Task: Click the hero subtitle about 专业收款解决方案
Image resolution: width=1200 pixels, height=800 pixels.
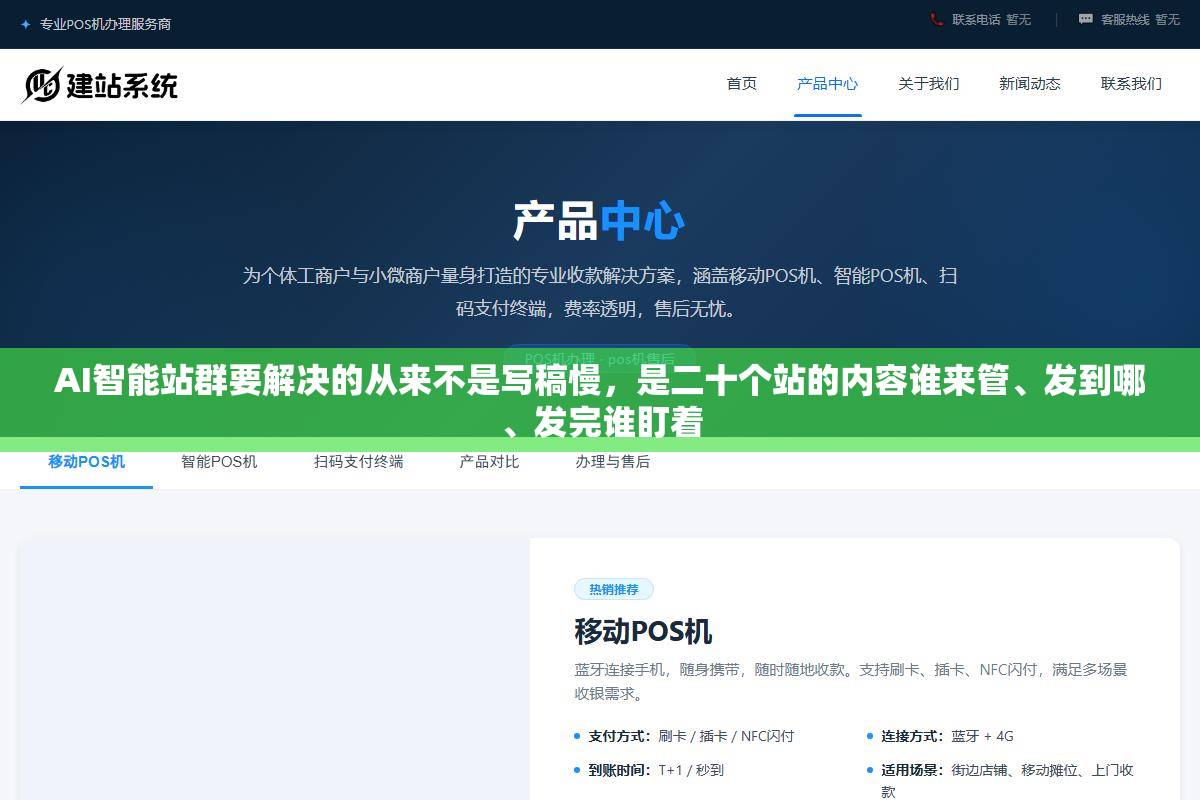Action: pyautogui.click(x=600, y=292)
